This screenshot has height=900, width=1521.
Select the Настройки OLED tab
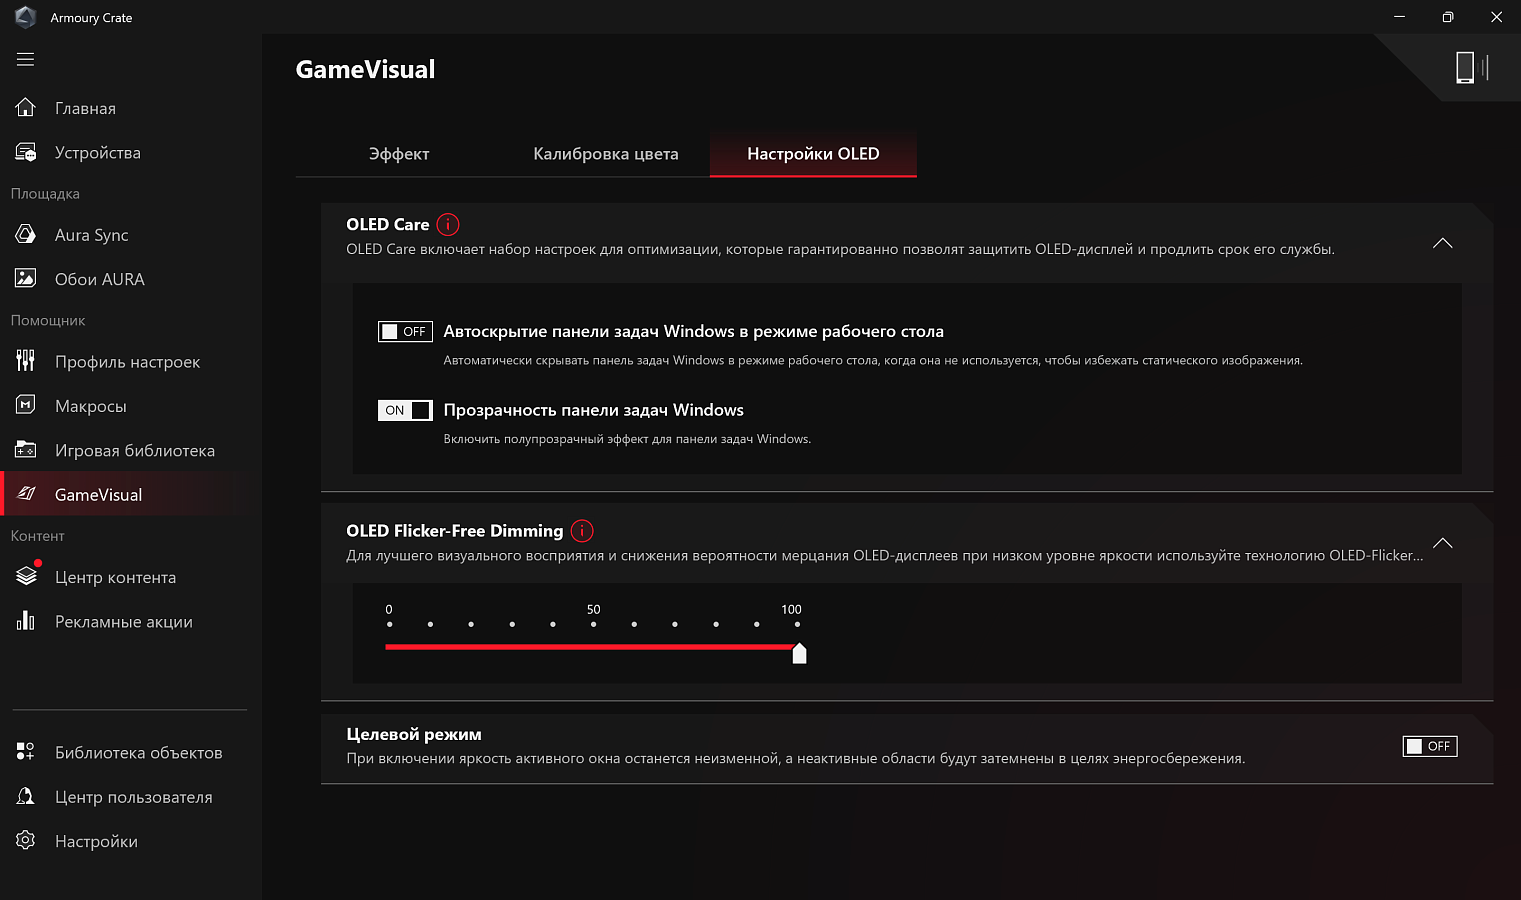[813, 153]
